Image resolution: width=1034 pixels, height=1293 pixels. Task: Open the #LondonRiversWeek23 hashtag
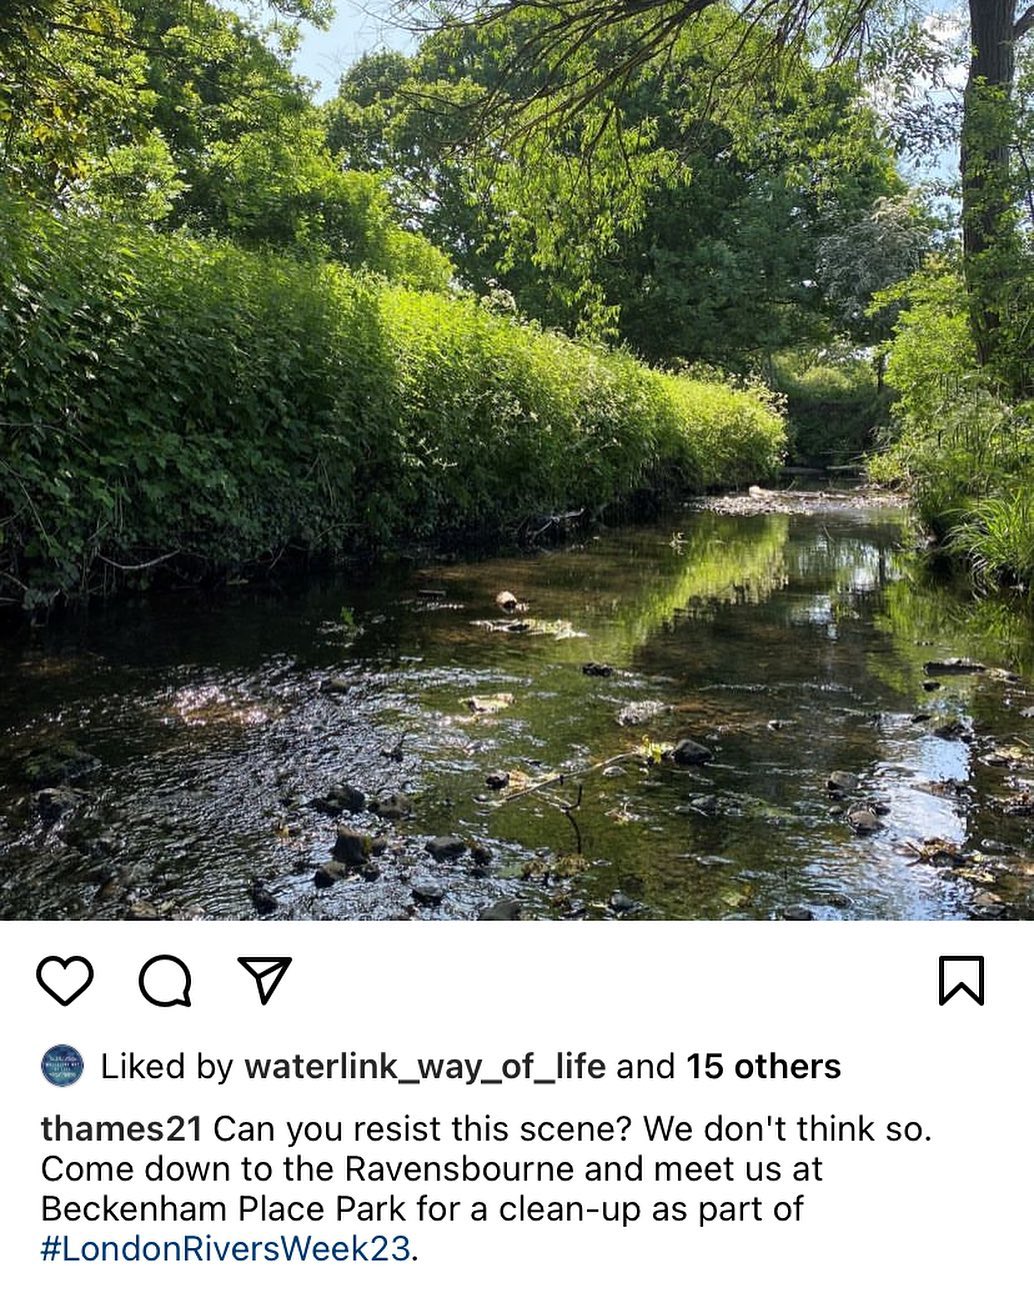(226, 1249)
